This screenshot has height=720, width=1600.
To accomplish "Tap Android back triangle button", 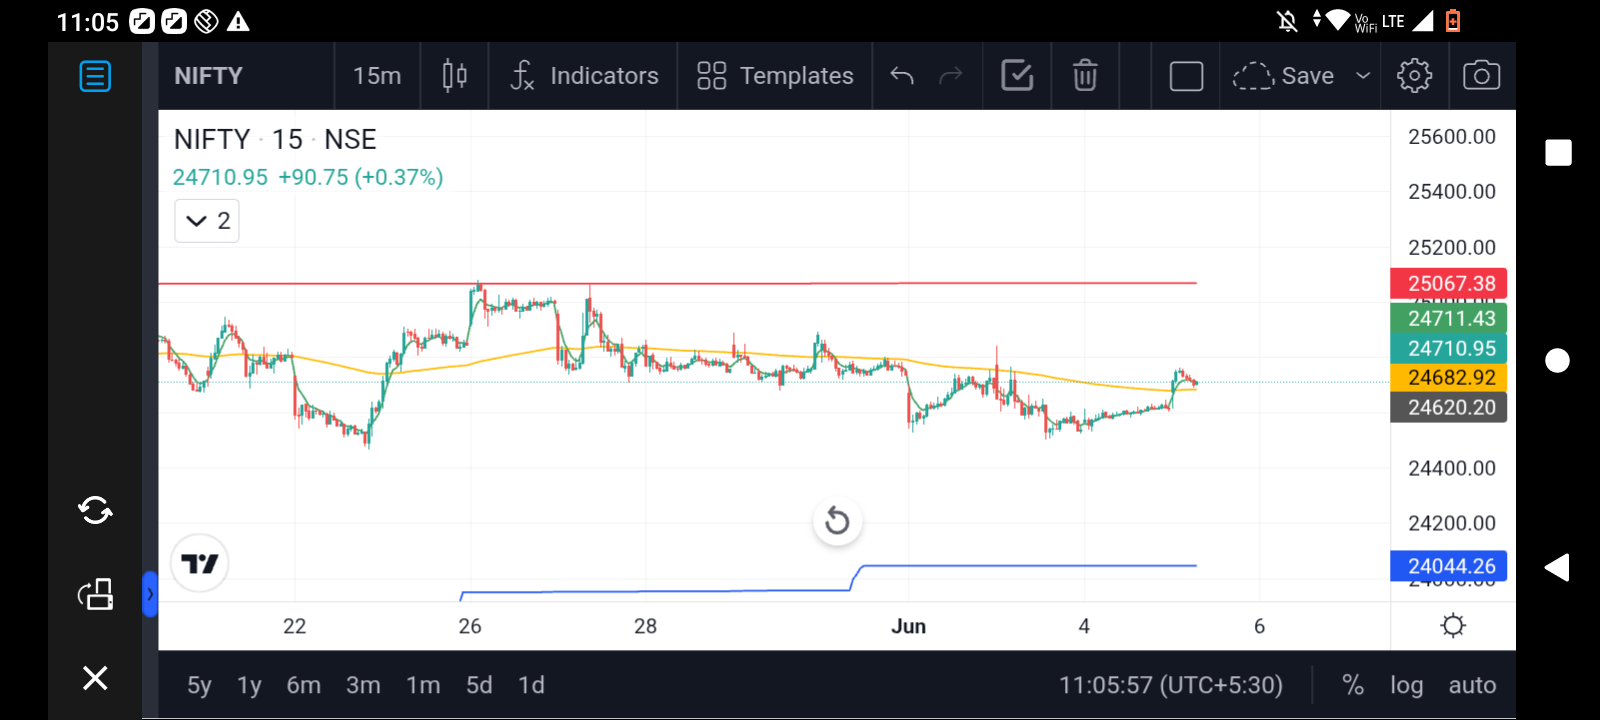I will pos(1557,567).
